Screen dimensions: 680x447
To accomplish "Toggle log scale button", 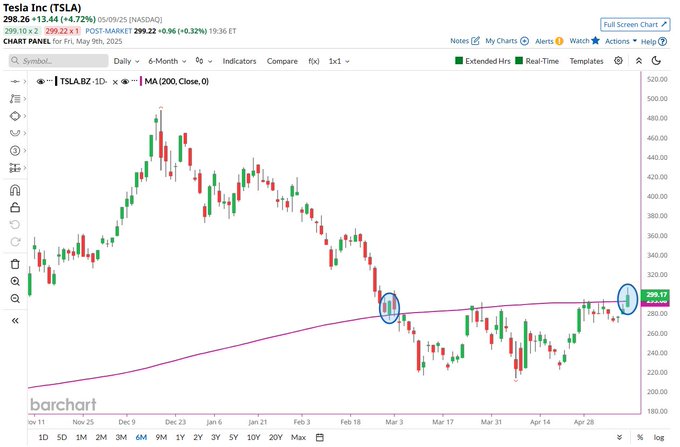I will tap(659, 437).
